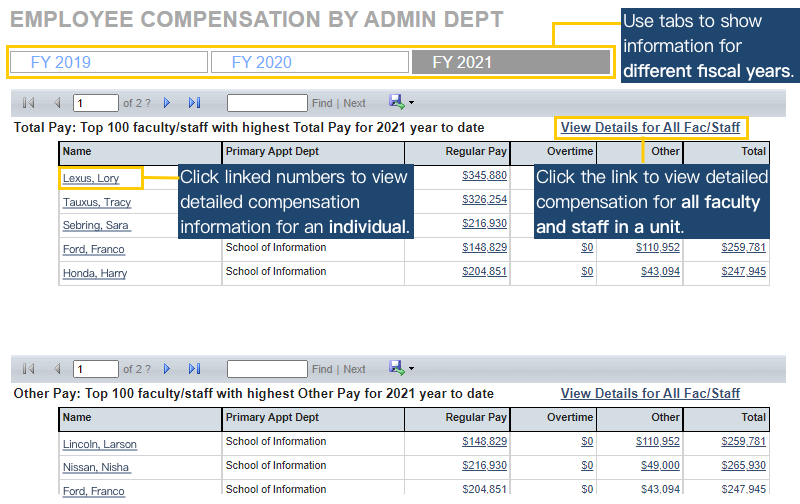Click Honda, Harry other pay $43,094
Image resolution: width=800 pixels, height=504 pixels.
pos(660,271)
